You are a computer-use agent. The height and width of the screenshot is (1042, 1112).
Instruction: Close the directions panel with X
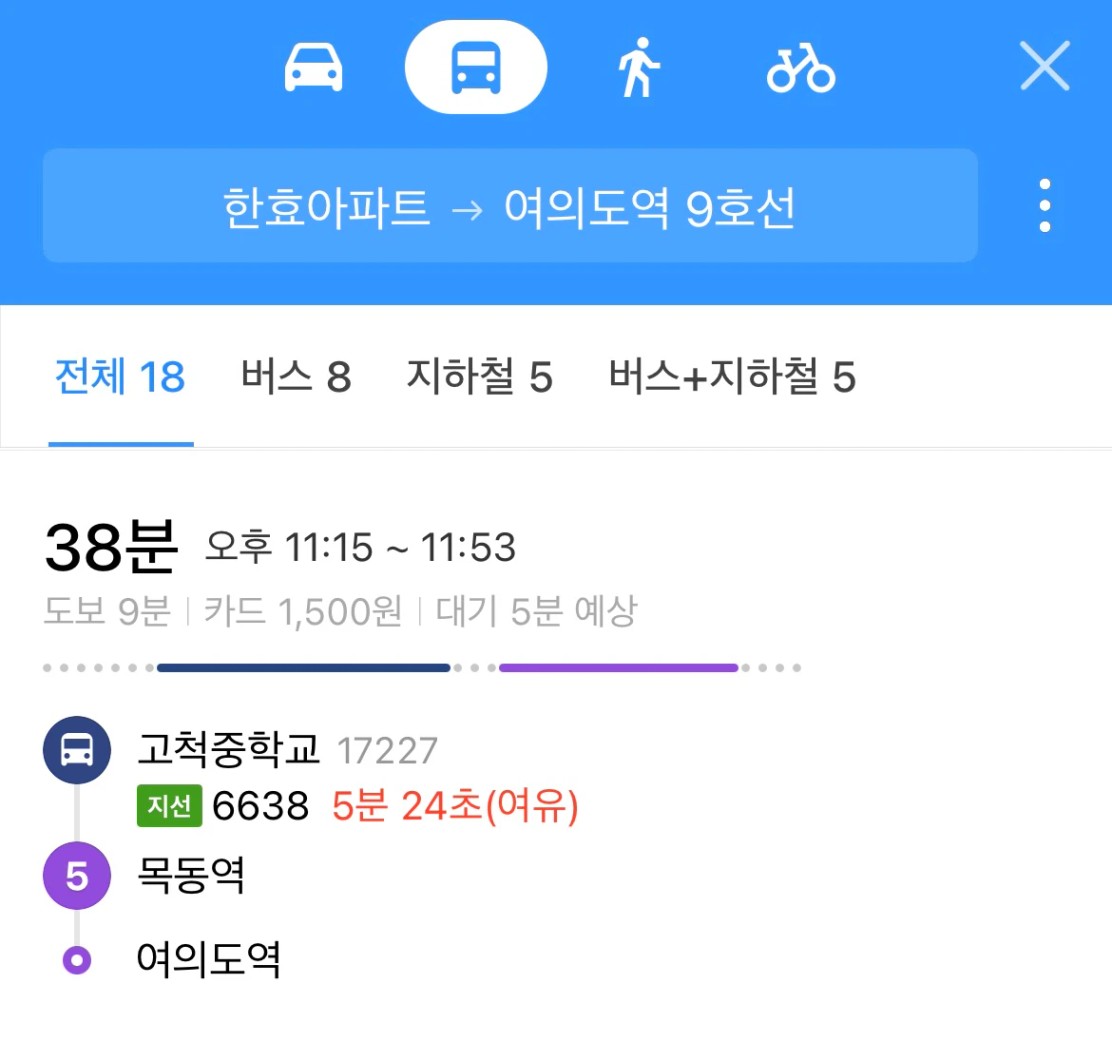(x=1045, y=65)
